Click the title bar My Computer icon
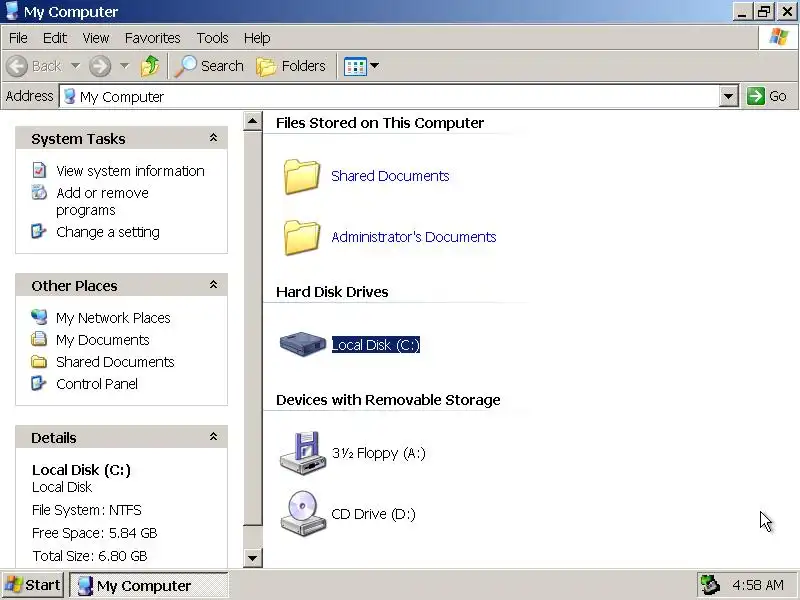Image resolution: width=800 pixels, height=600 pixels. tap(12, 11)
